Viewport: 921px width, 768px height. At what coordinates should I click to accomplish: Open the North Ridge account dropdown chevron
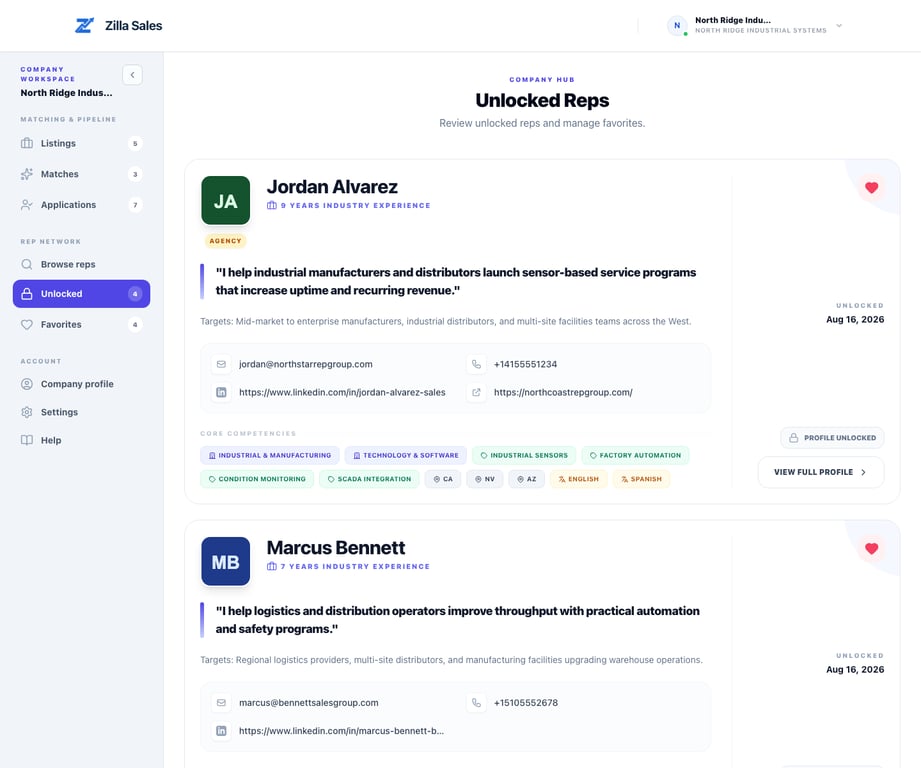point(839,26)
